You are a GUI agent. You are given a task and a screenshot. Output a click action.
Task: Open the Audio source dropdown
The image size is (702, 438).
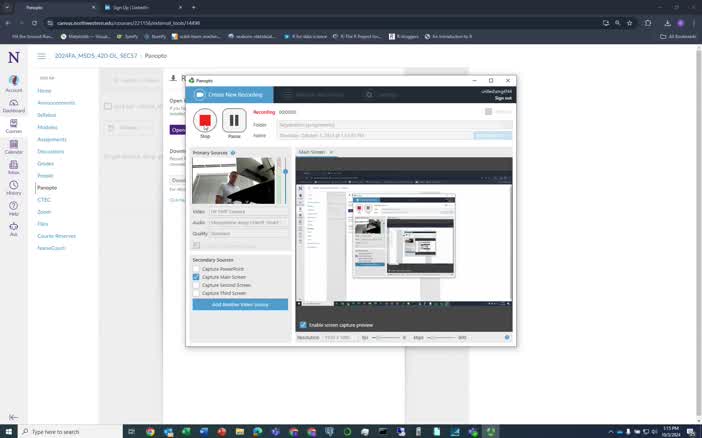pos(248,223)
